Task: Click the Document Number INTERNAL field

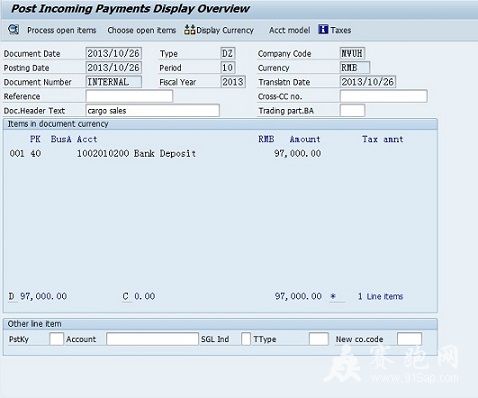Action: pos(114,82)
